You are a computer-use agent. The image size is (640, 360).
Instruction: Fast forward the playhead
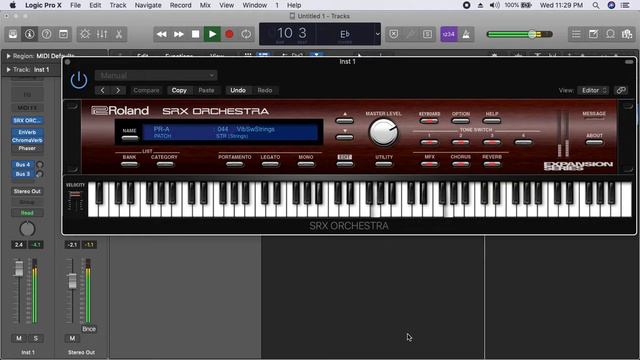(179, 34)
